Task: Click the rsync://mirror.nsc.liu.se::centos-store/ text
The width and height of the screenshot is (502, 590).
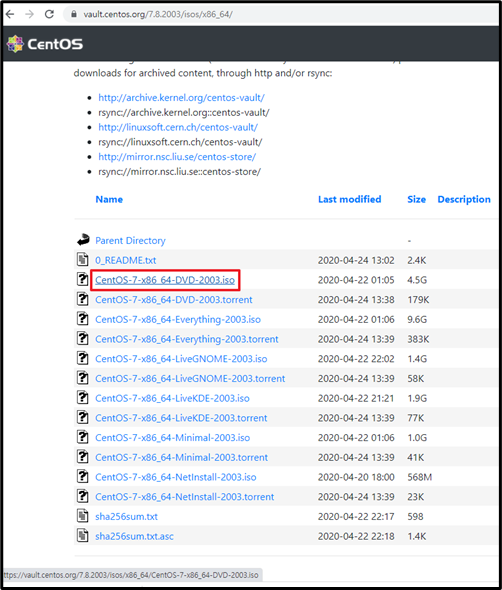Action: point(180,172)
